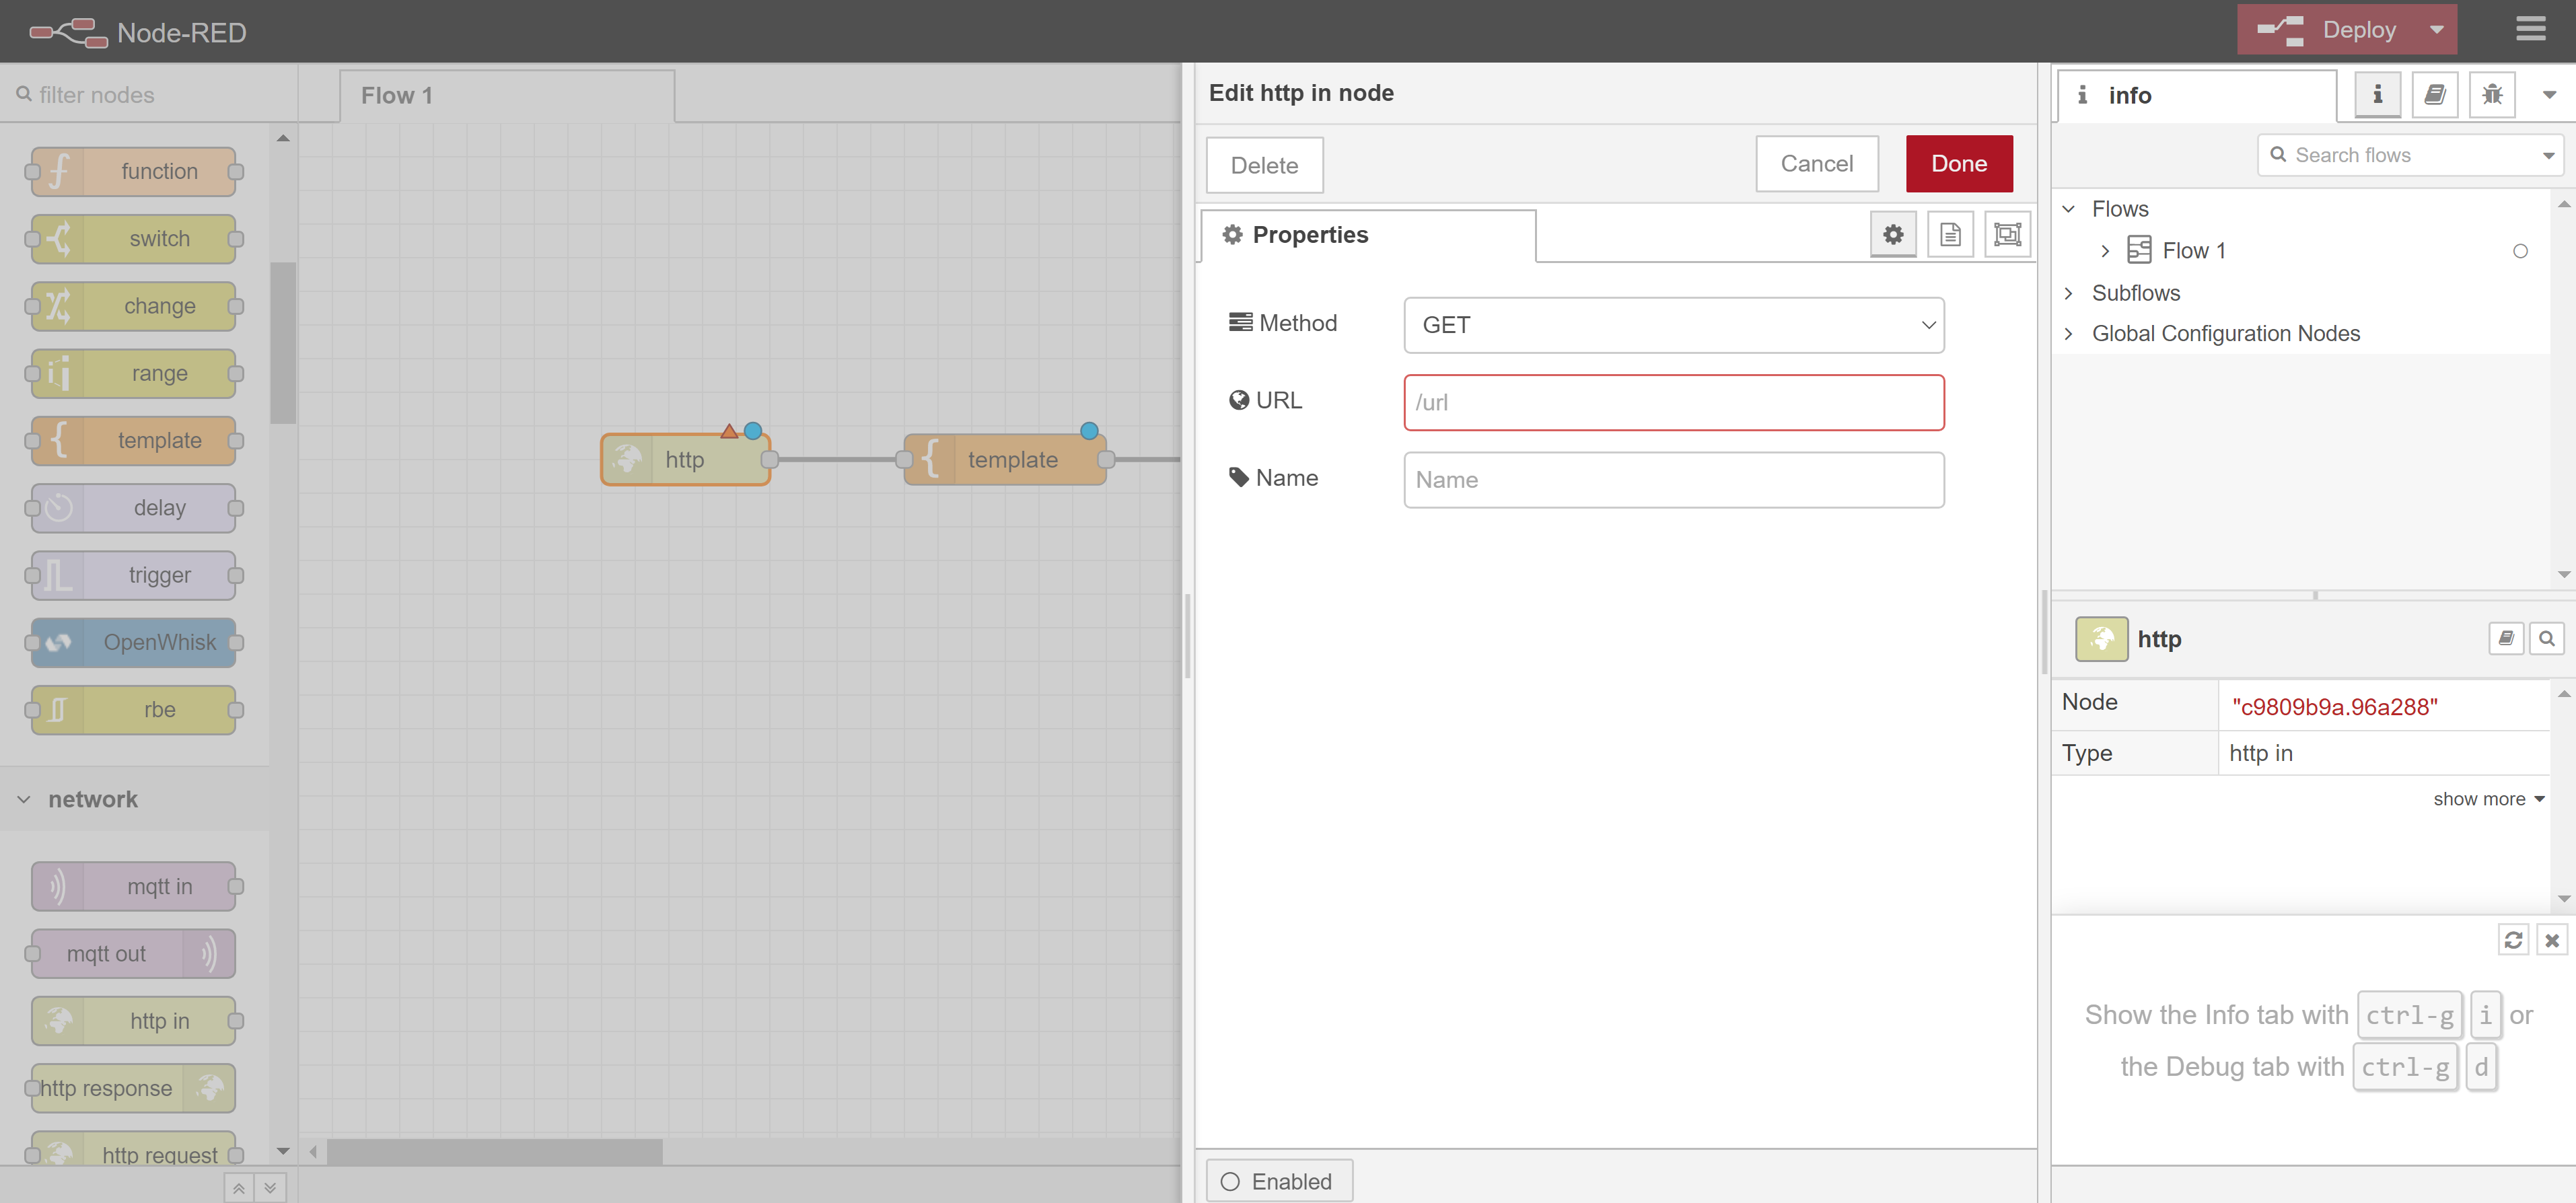
Task: Toggle Flow 1 circle indicator in outline
Action: click(x=2520, y=251)
